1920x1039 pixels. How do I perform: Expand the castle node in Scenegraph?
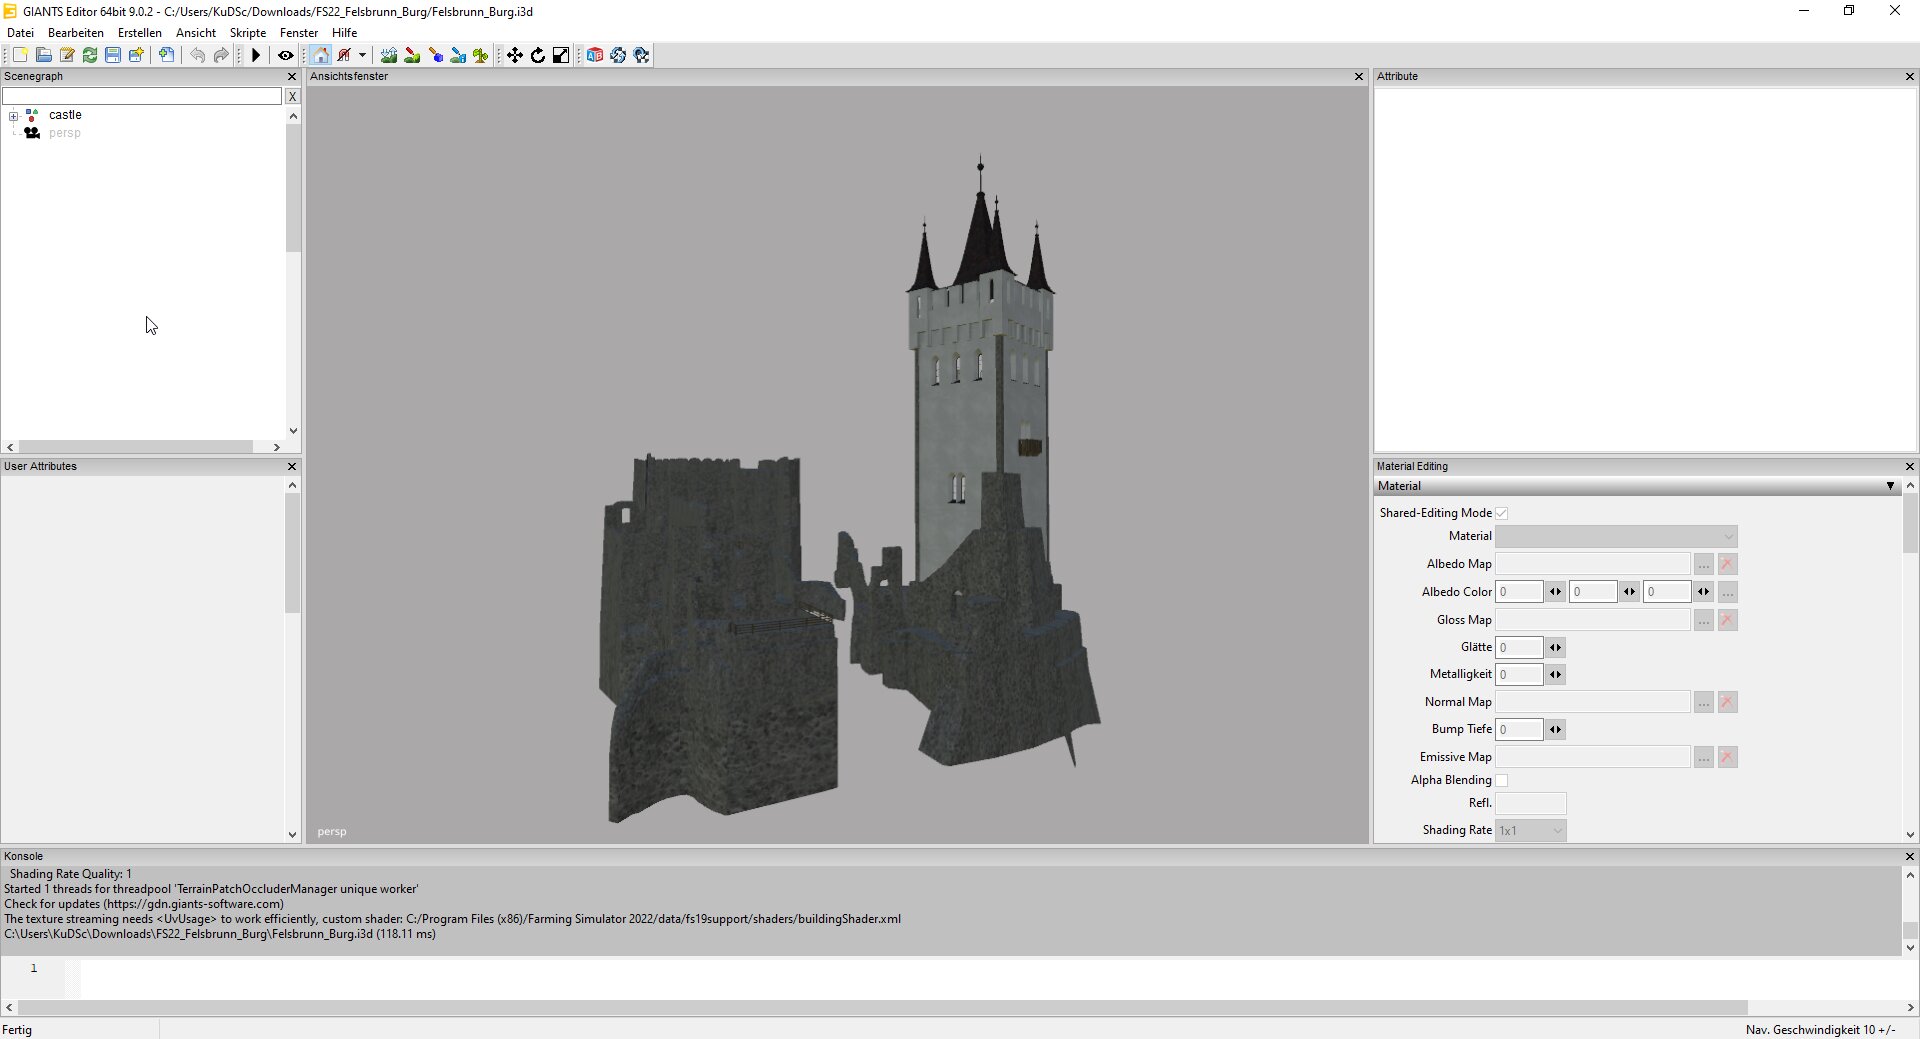click(x=14, y=116)
